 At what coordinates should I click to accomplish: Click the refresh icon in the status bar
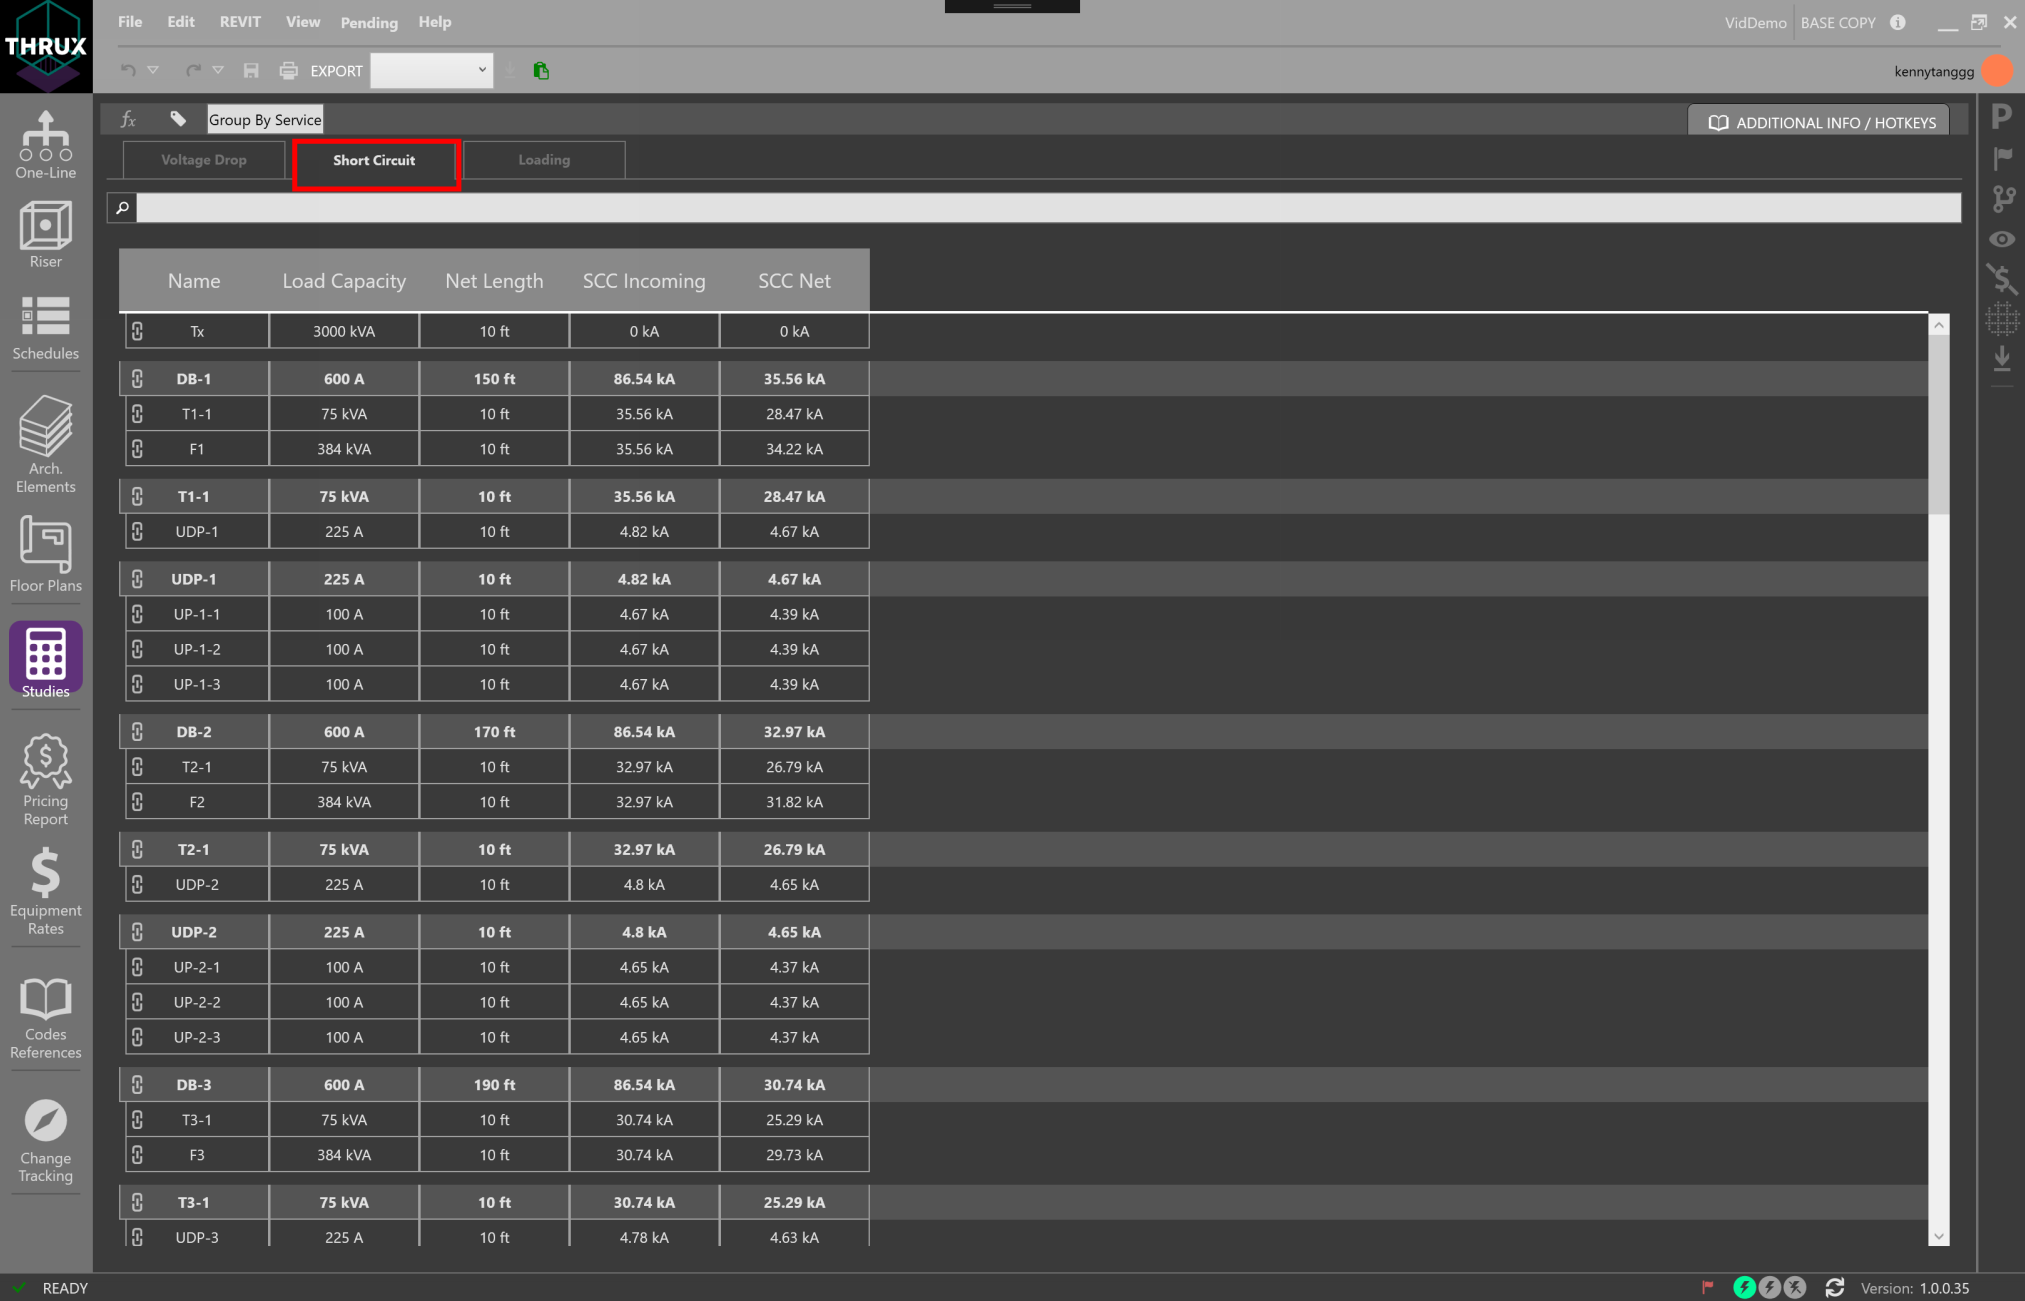click(x=1835, y=1288)
